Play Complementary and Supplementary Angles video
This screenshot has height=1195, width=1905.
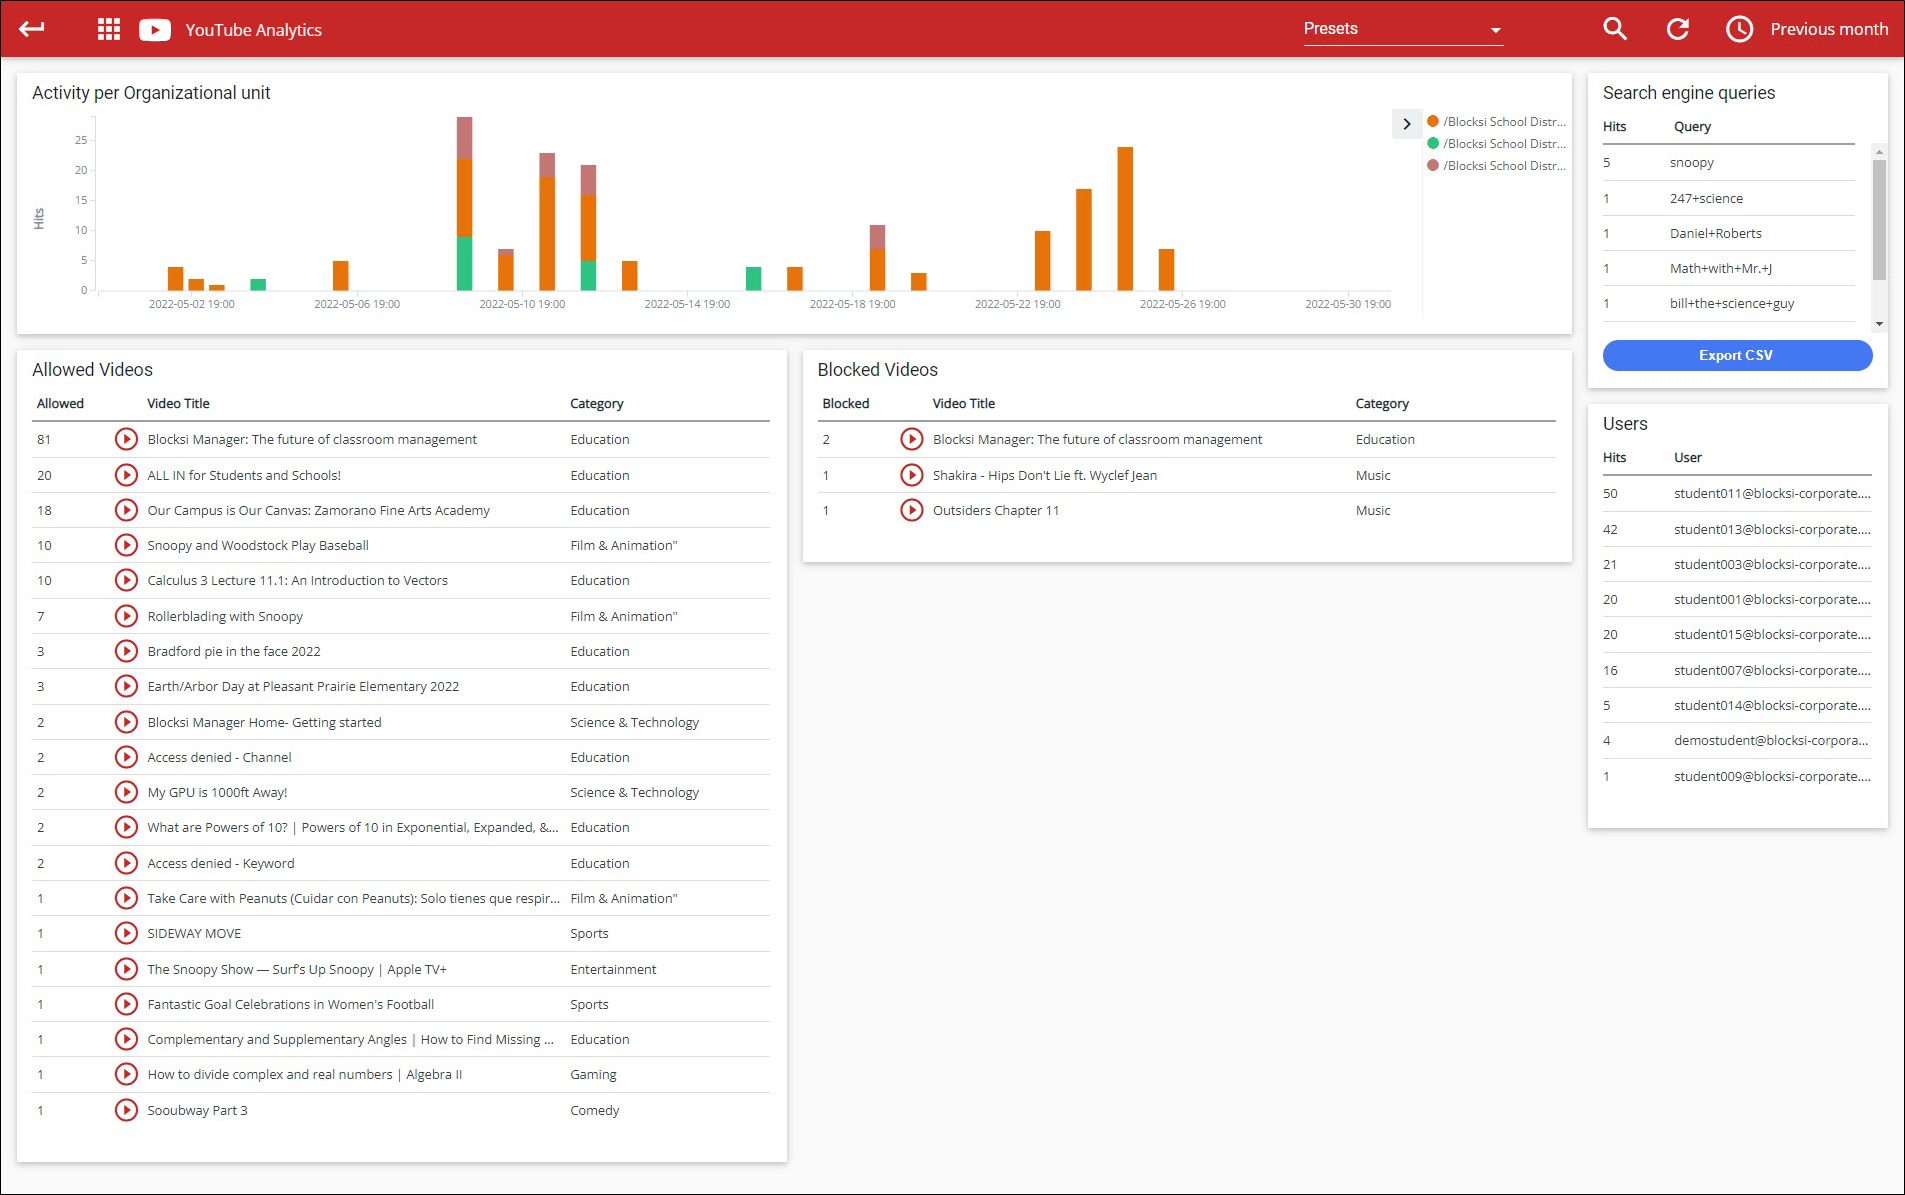(x=126, y=1039)
